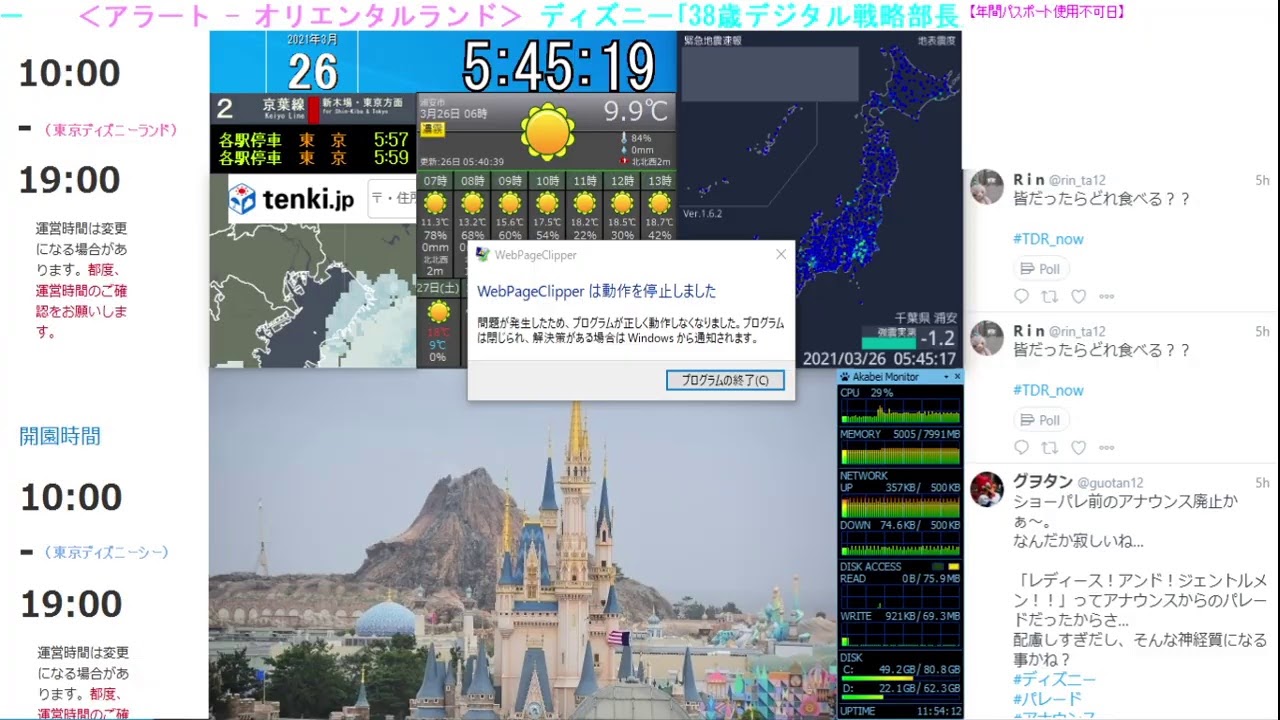Image resolution: width=1280 pixels, height=720 pixels.
Task: Click the 5:59 train departure row
Action: point(313,158)
